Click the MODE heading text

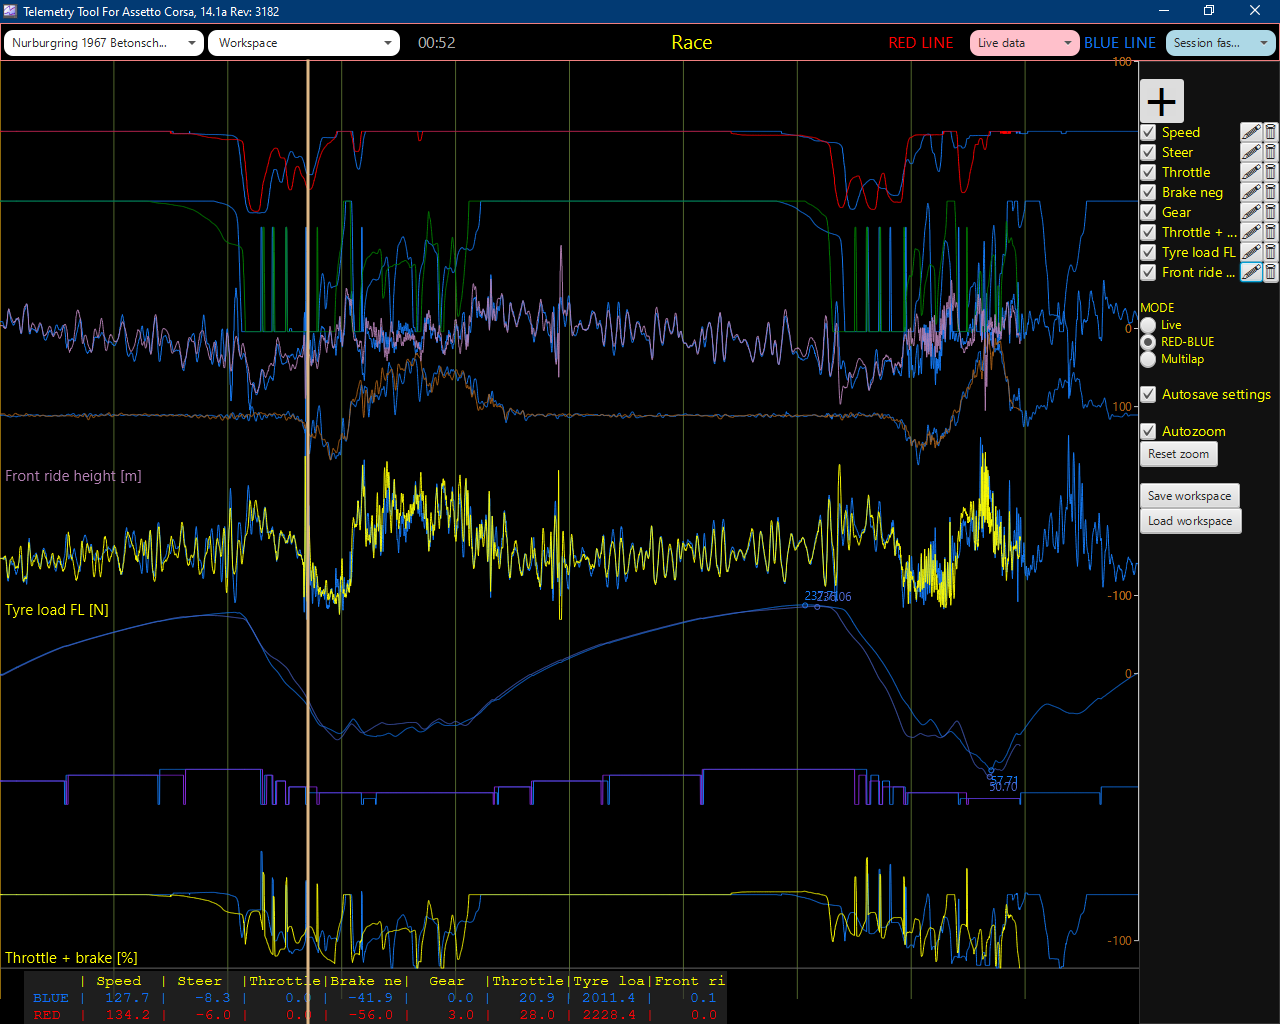click(1158, 308)
